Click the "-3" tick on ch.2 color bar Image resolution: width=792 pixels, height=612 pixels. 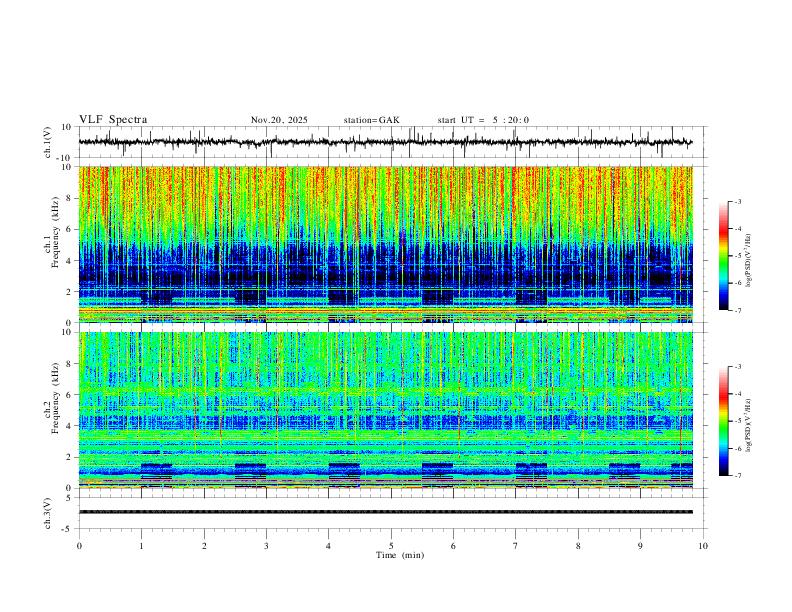pos(738,367)
